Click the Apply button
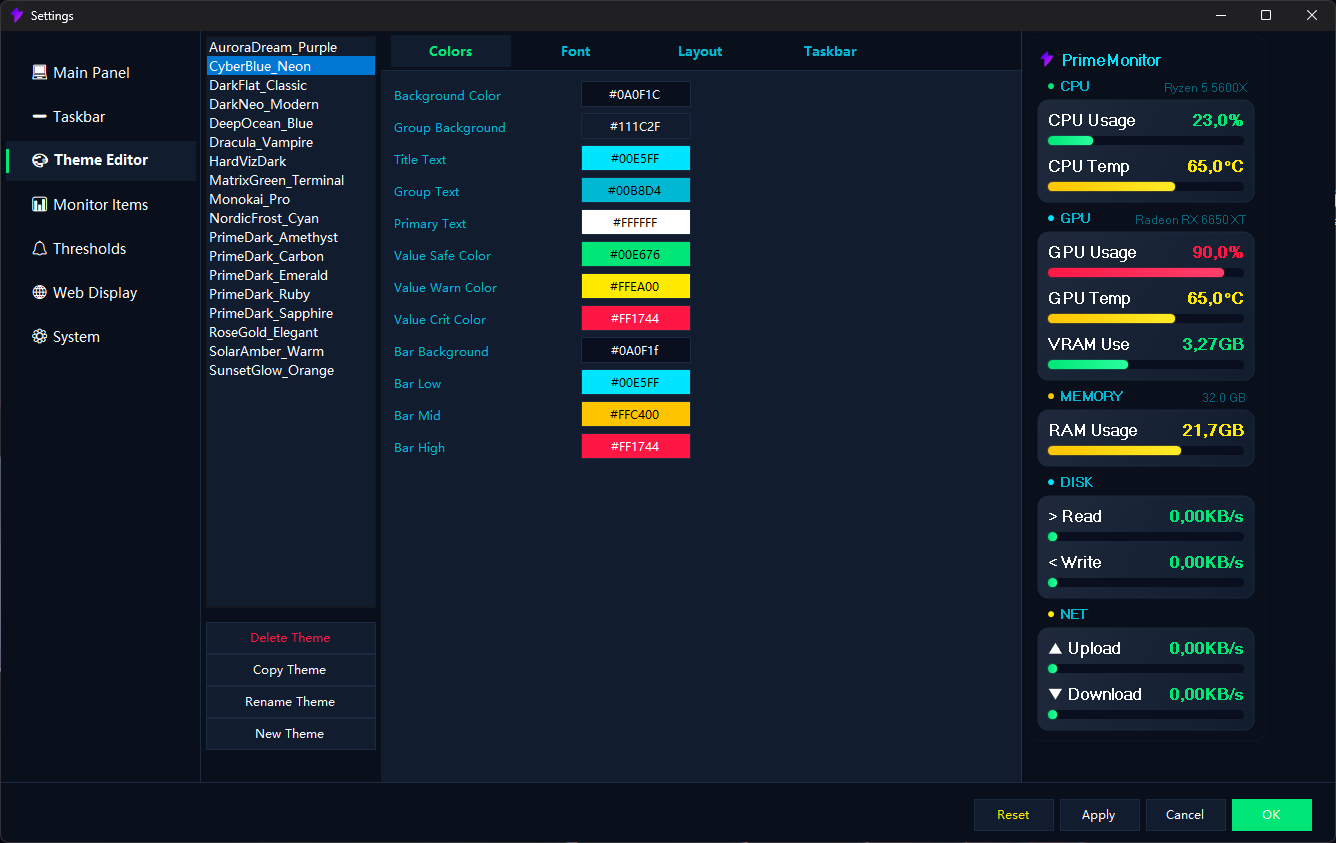1336x843 pixels. (1099, 814)
